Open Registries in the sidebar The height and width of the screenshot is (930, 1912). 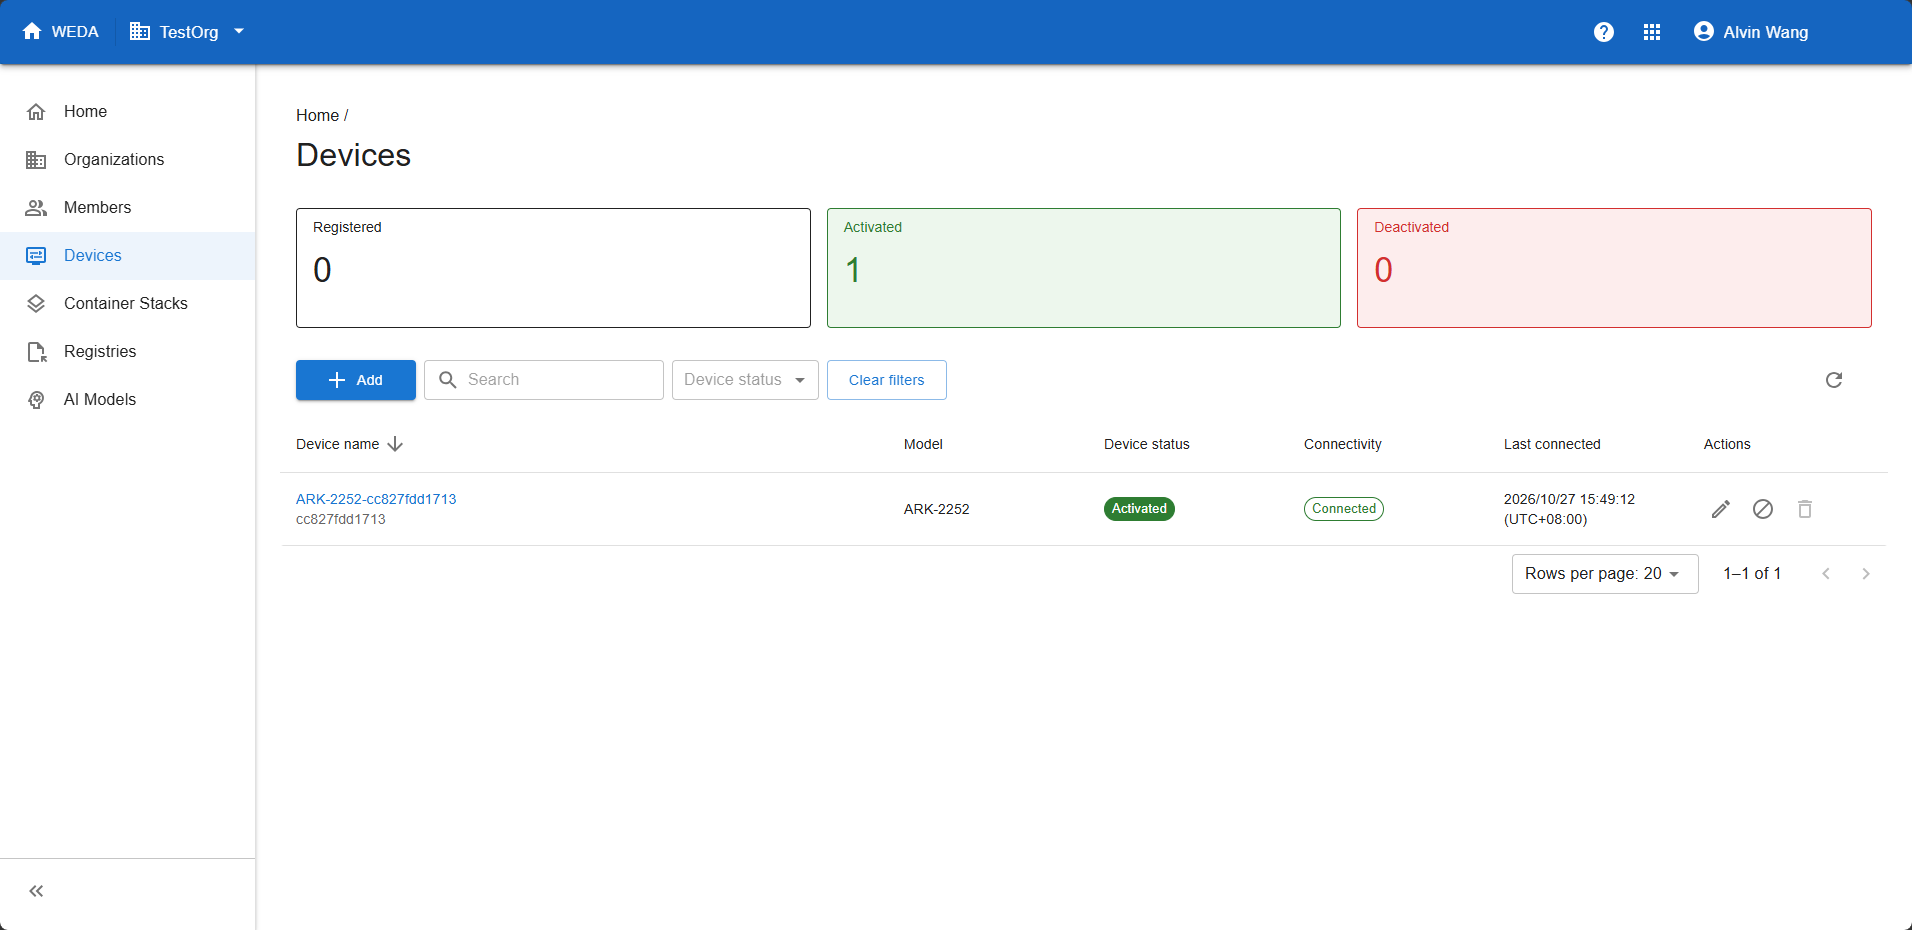pyautogui.click(x=128, y=352)
